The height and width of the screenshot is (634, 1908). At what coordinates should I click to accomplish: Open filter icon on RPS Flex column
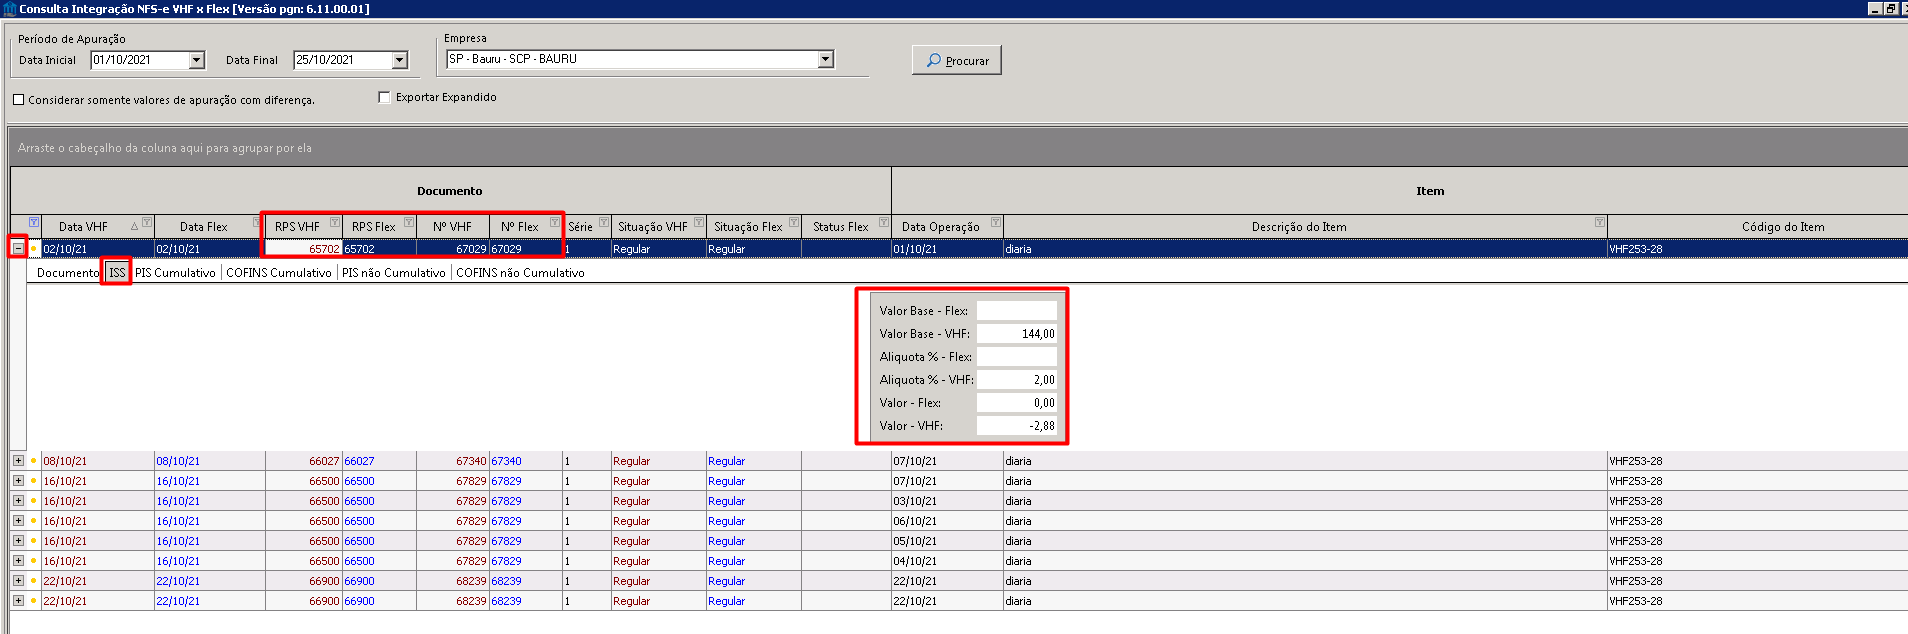[409, 222]
